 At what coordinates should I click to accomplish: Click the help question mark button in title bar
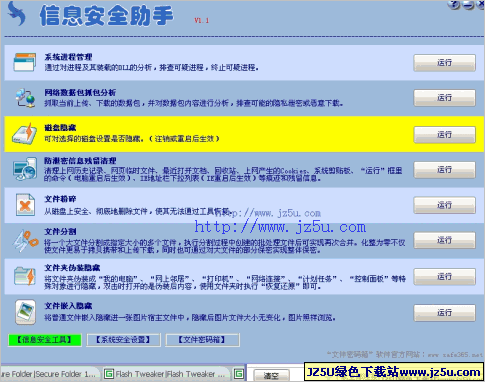click(454, 4)
